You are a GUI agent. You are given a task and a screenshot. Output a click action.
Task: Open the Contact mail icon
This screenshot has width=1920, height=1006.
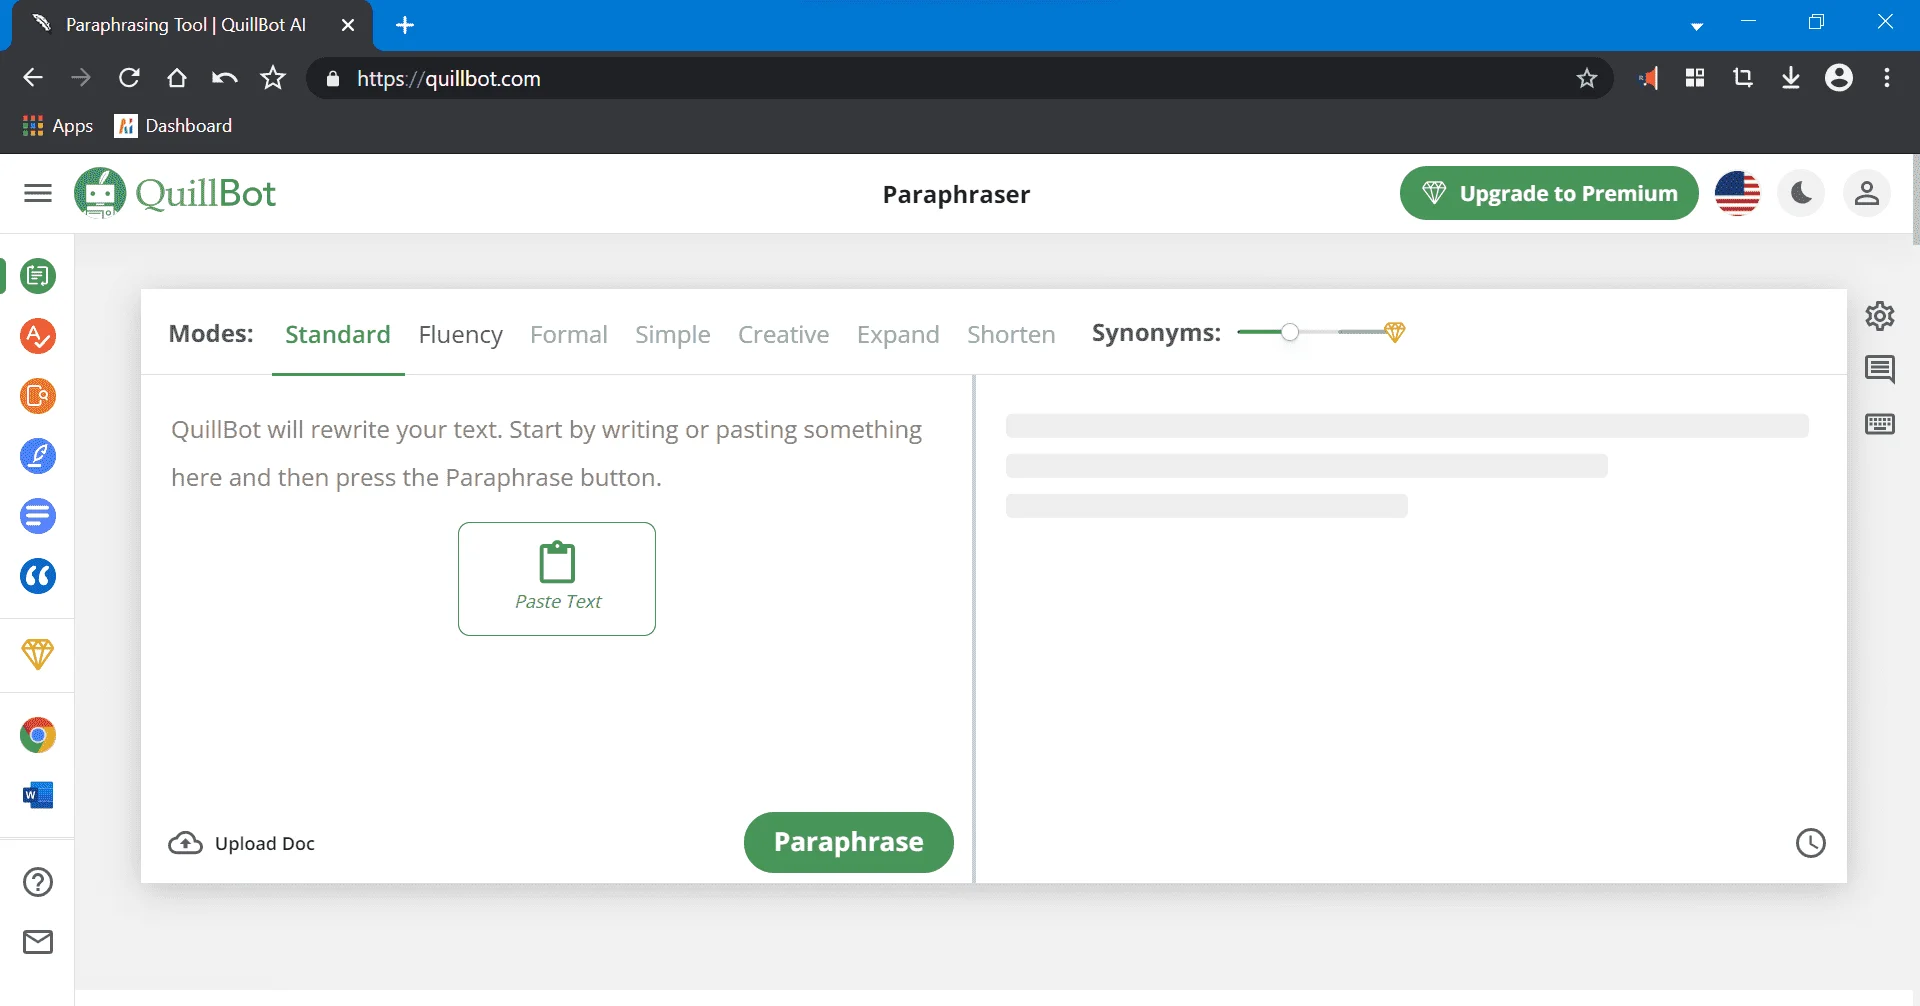point(38,942)
